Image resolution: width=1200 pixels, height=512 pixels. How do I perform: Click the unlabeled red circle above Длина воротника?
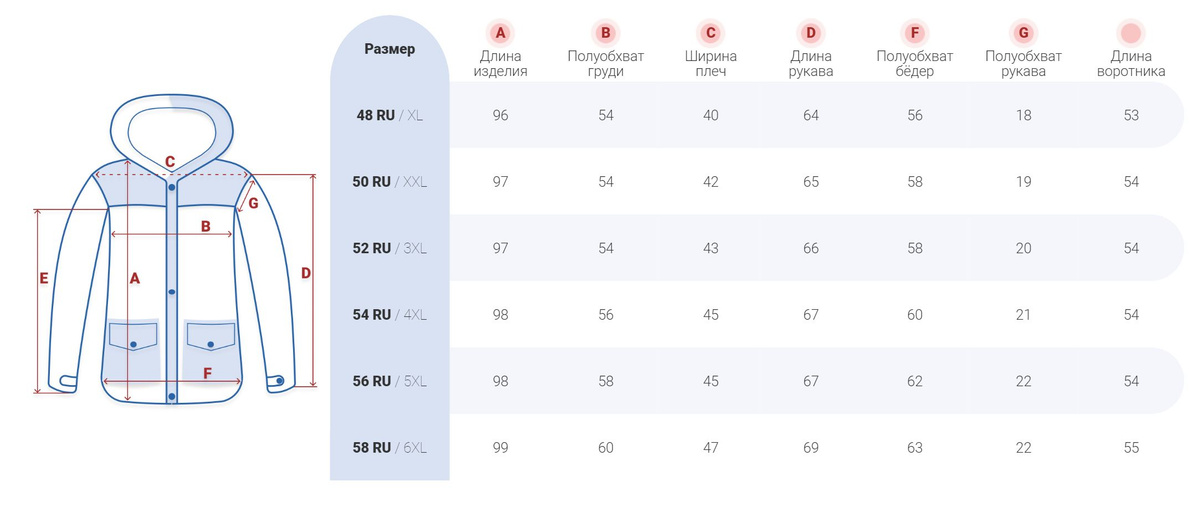pos(1131,33)
